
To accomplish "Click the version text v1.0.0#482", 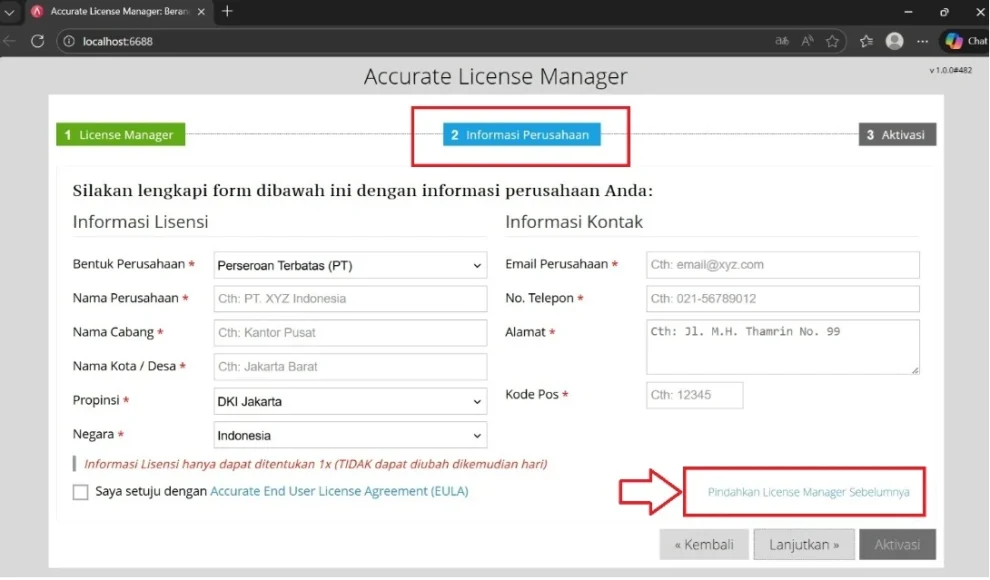I will 950,70.
